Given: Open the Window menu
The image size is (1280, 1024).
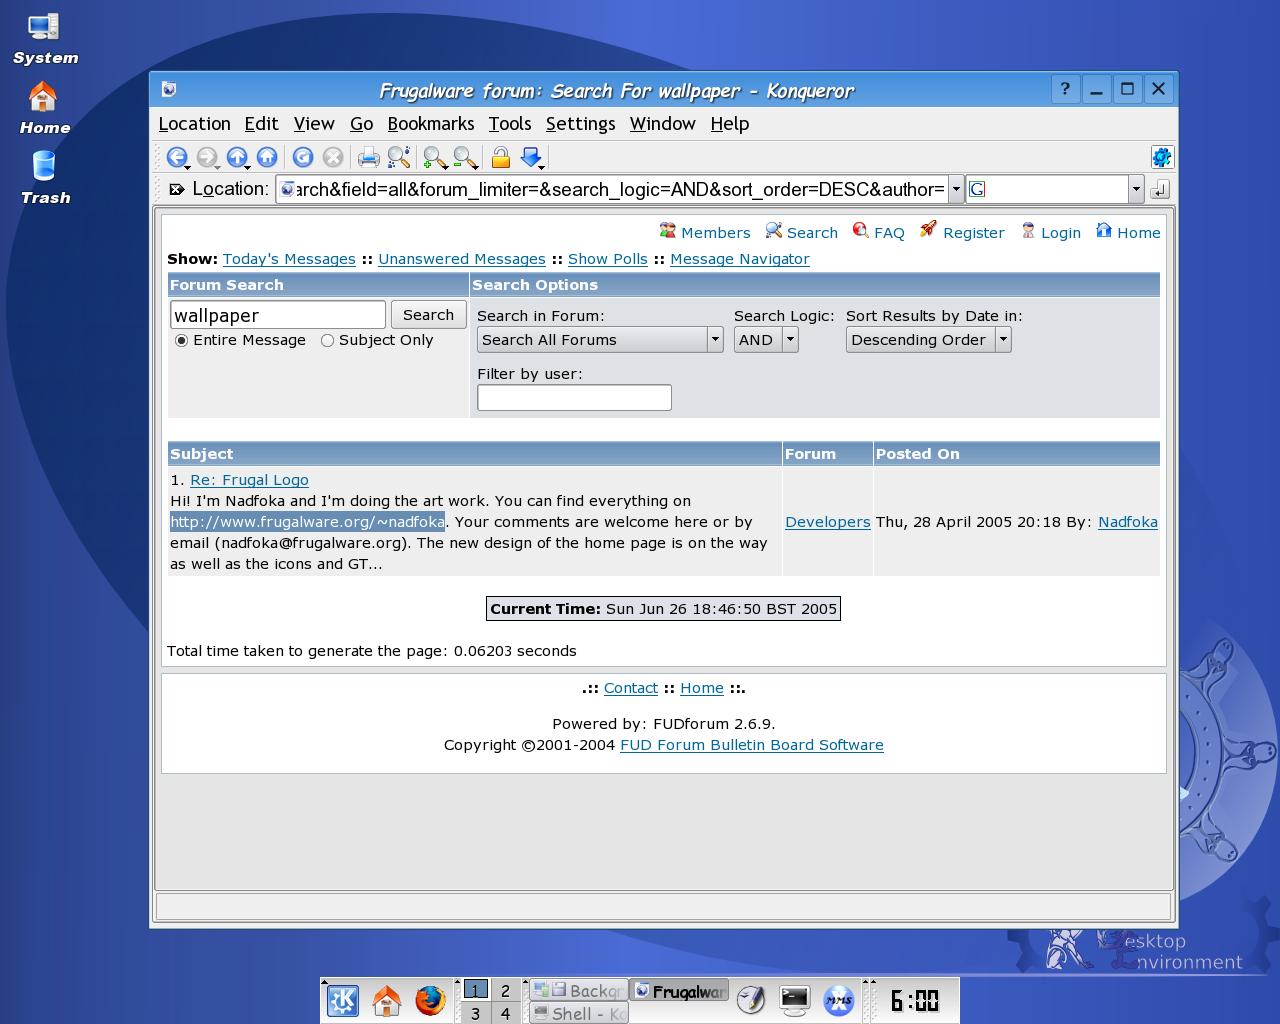Looking at the screenshot, I should click(x=662, y=124).
